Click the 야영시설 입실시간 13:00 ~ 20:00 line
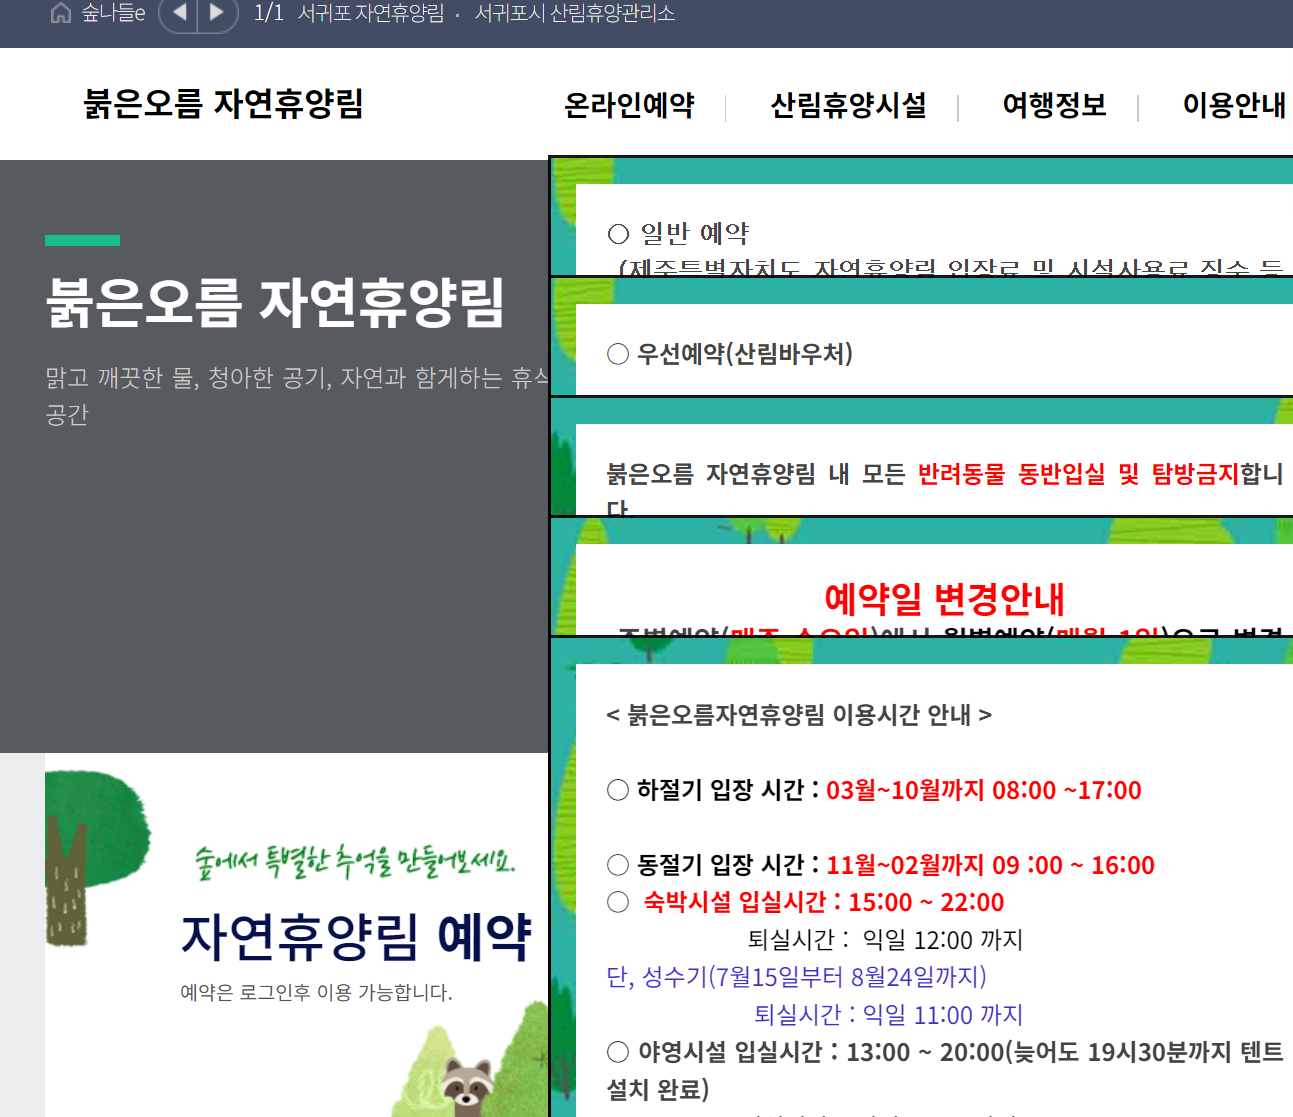 944,1070
